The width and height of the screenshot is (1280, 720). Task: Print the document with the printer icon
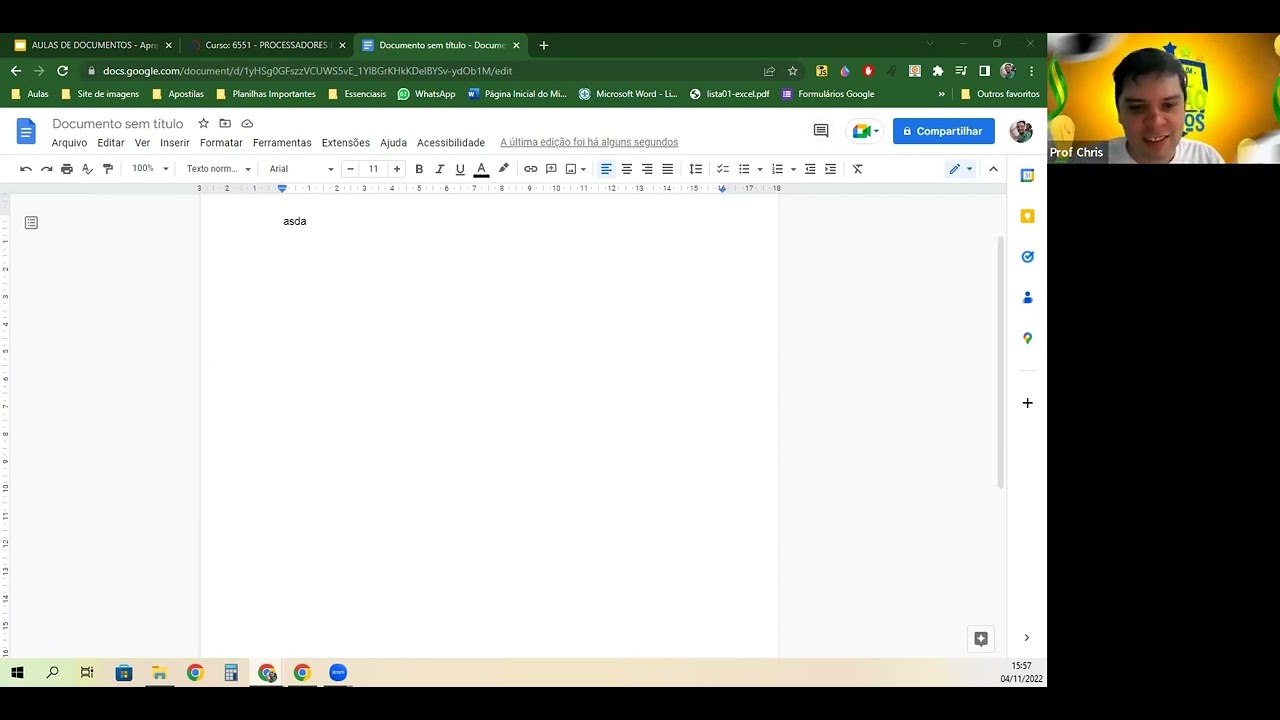(67, 169)
